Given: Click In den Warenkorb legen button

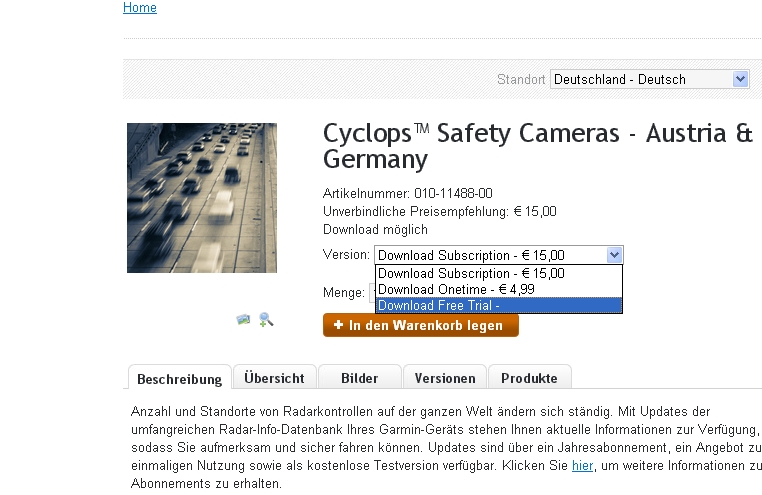Looking at the screenshot, I should click(421, 325).
